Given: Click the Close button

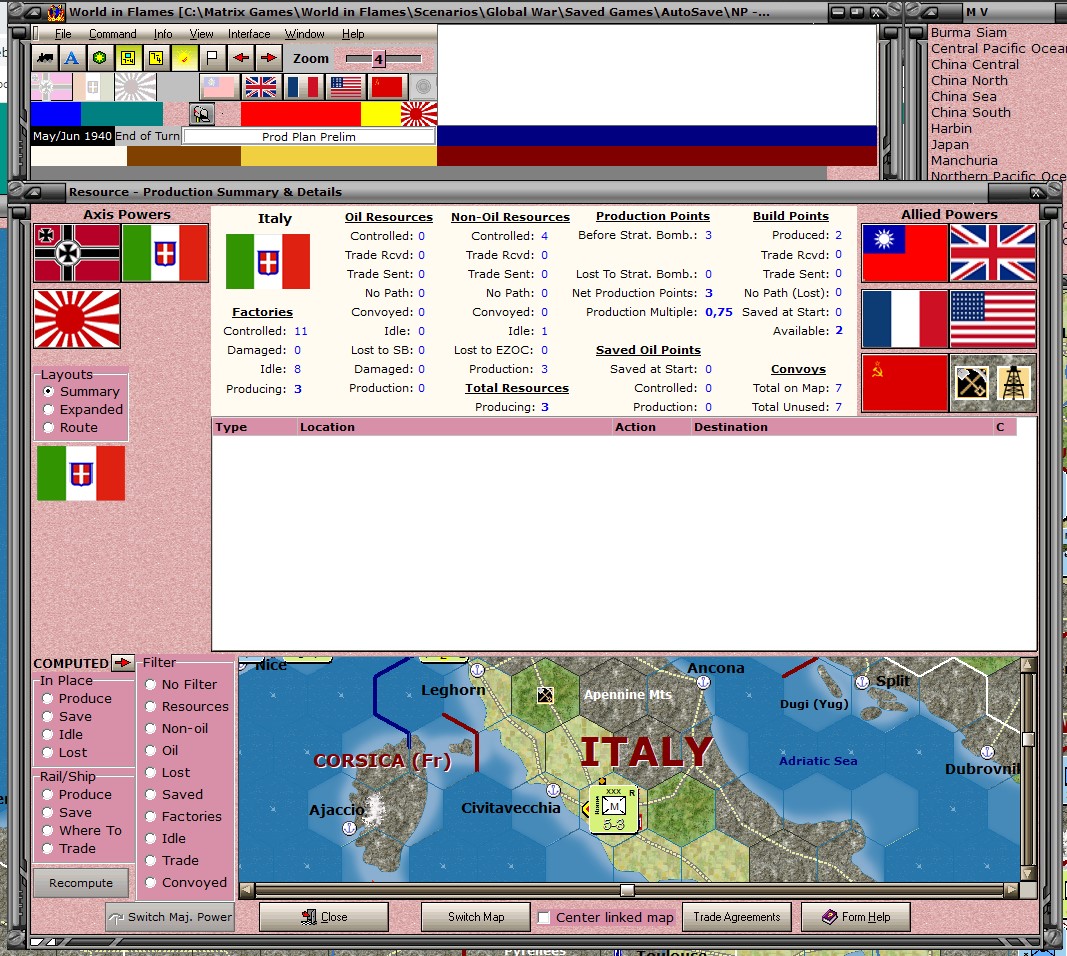Looking at the screenshot, I should pyautogui.click(x=324, y=917).
